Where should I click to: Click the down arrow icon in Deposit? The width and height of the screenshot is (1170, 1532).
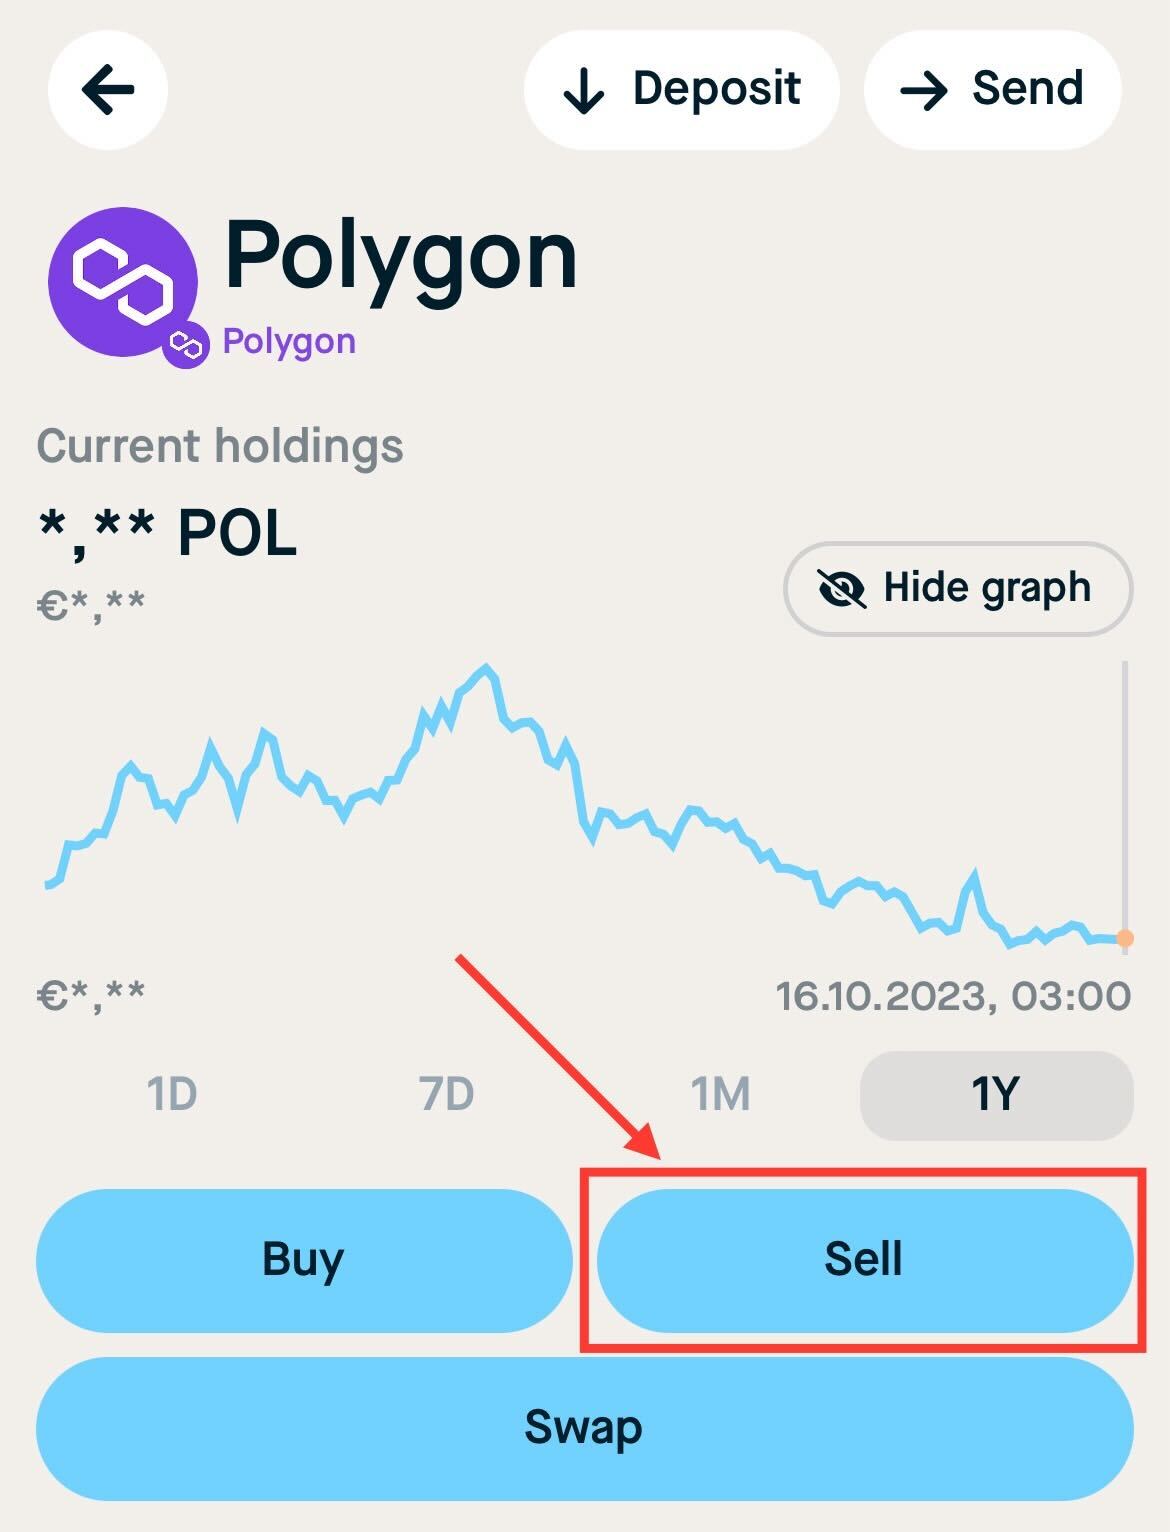coord(584,91)
